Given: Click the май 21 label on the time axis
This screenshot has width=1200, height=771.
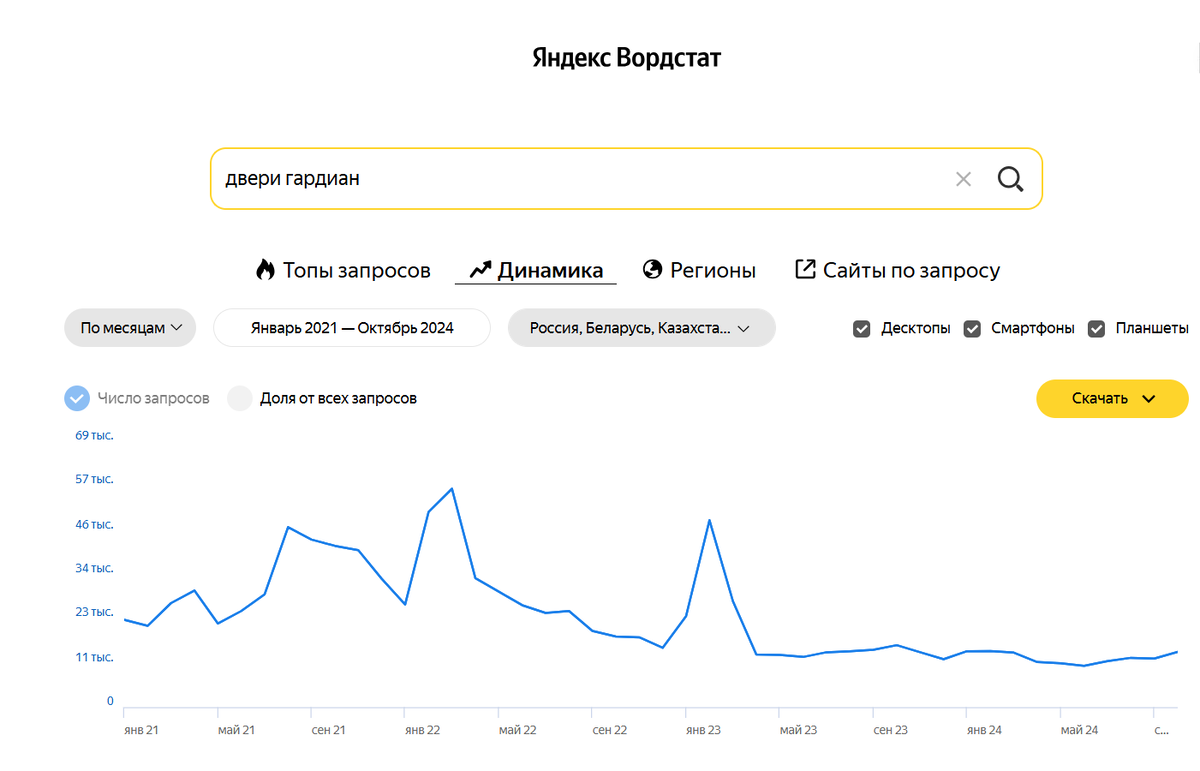Looking at the screenshot, I should (x=236, y=731).
